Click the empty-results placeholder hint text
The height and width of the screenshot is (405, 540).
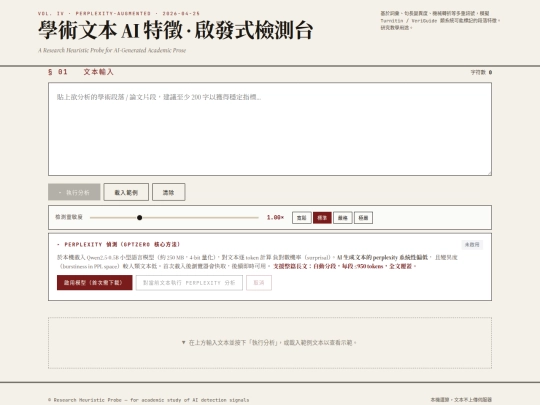coord(269,343)
